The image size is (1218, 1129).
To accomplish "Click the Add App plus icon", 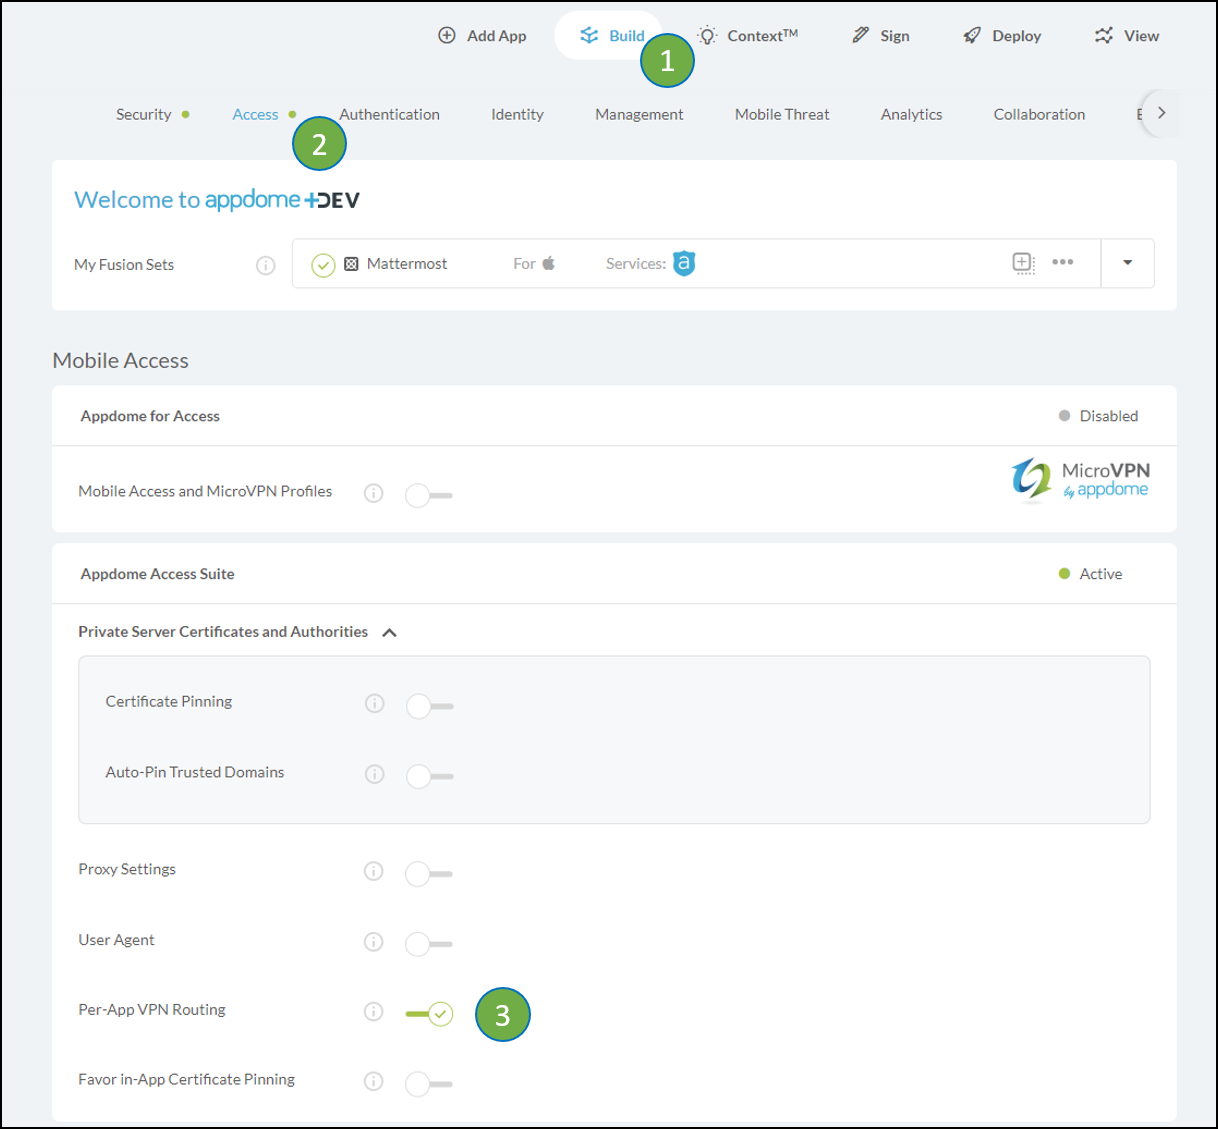I will (x=447, y=34).
